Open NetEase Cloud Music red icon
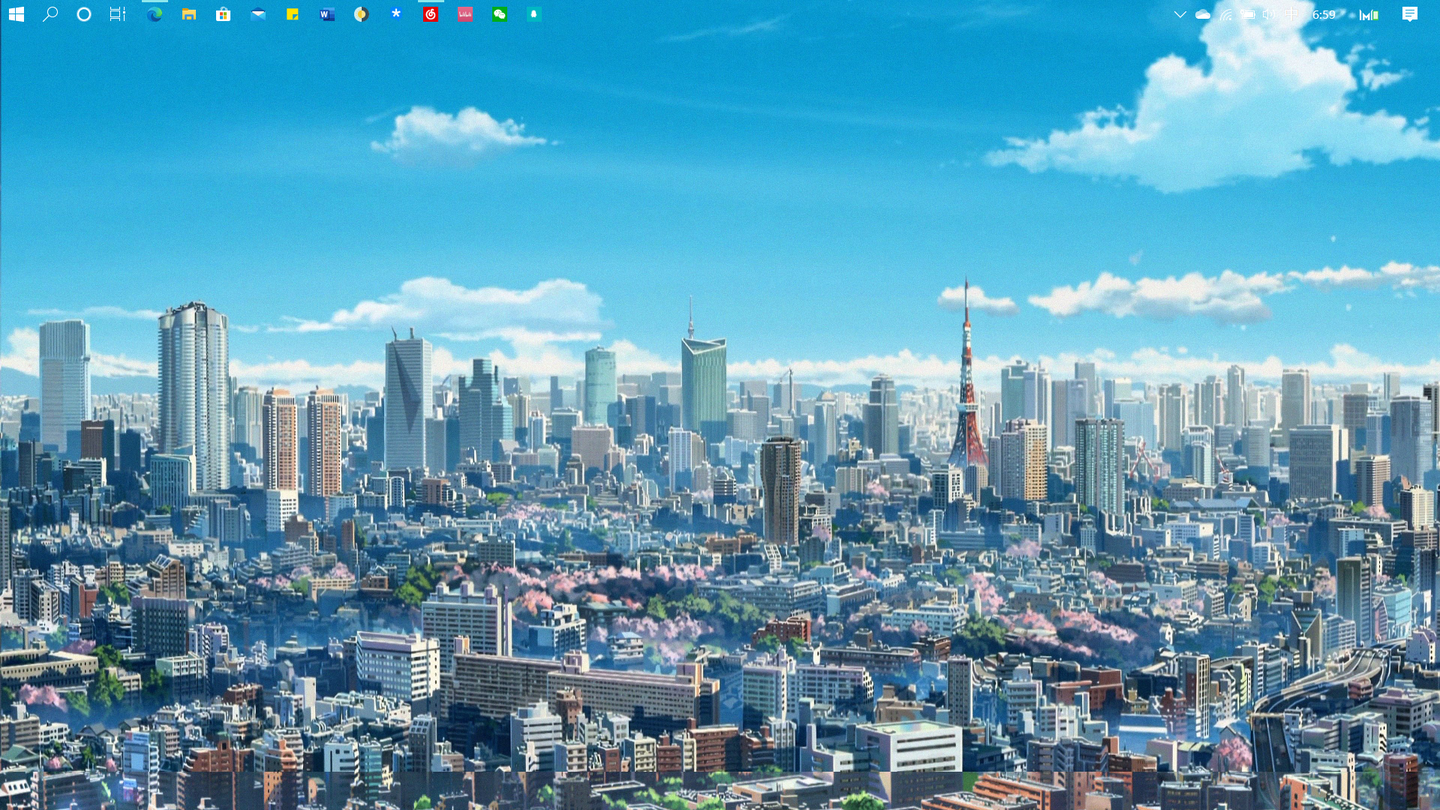Screen dimensions: 1440x810 (x=430, y=14)
